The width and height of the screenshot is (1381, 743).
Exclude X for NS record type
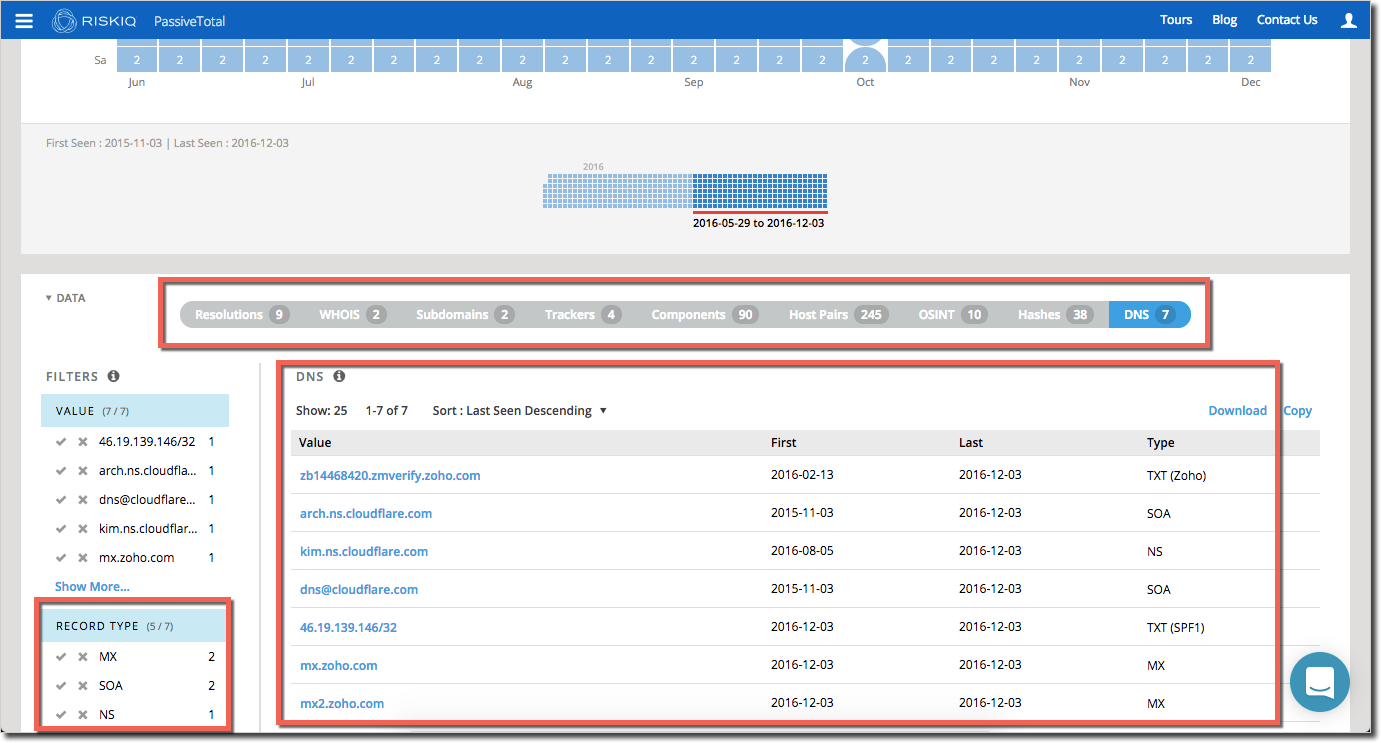click(83, 714)
